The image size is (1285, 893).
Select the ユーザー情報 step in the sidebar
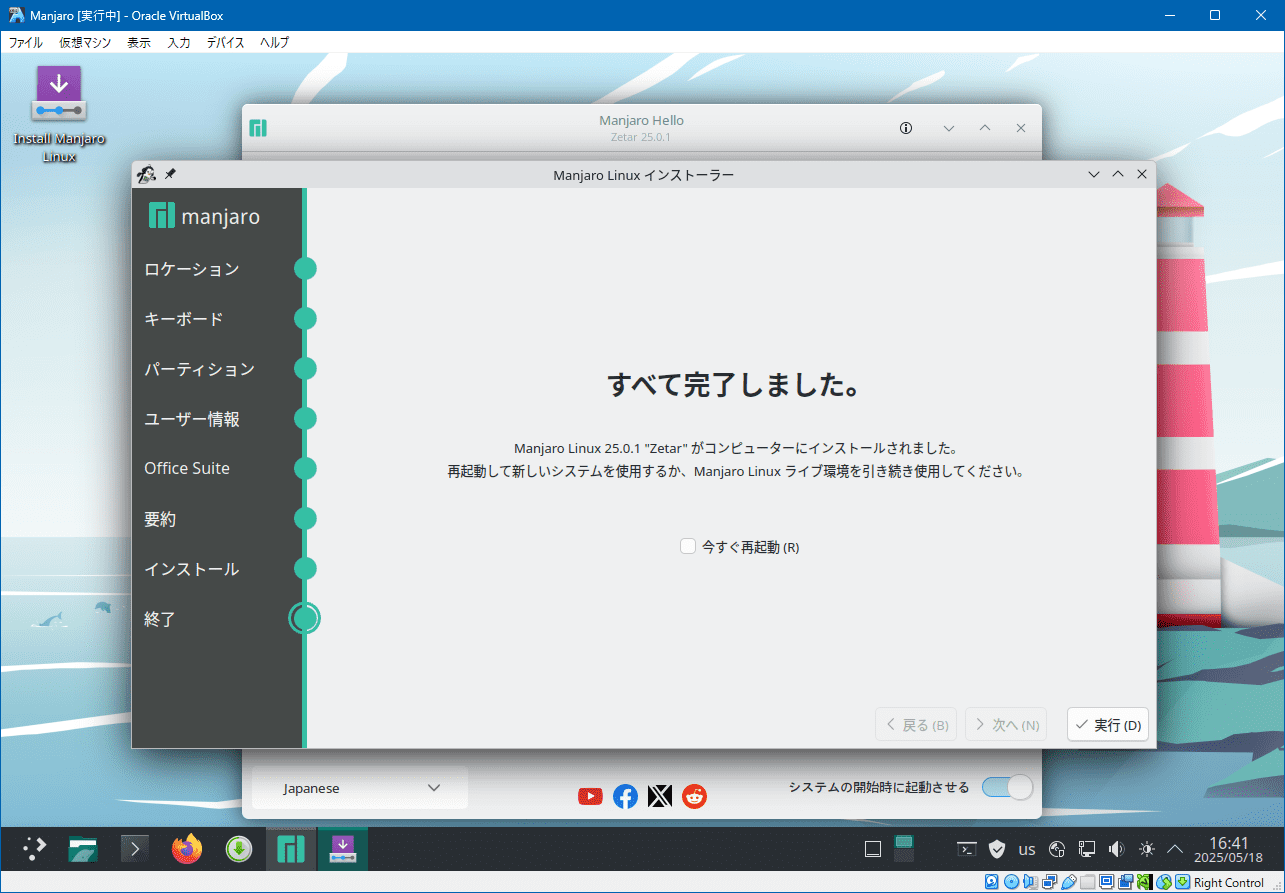[x=192, y=419]
